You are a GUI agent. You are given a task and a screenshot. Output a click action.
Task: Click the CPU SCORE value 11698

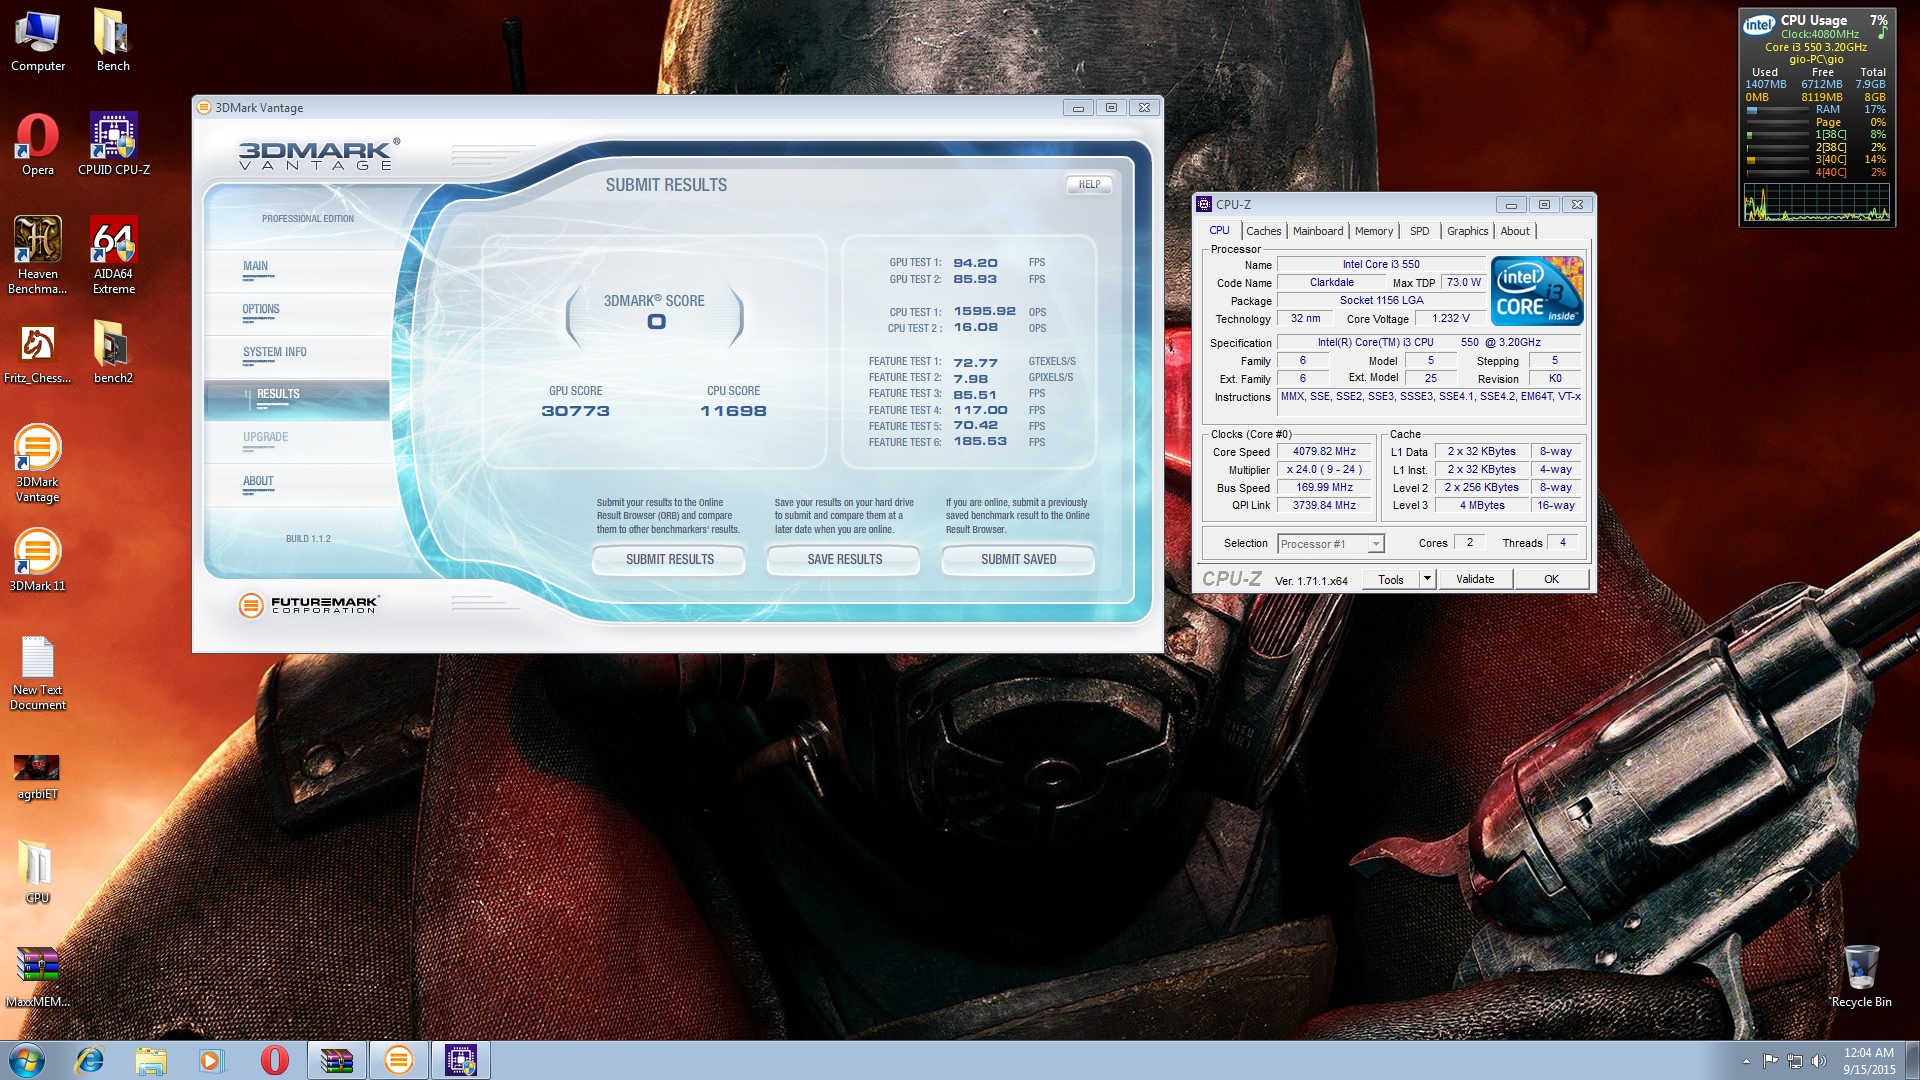coord(733,411)
